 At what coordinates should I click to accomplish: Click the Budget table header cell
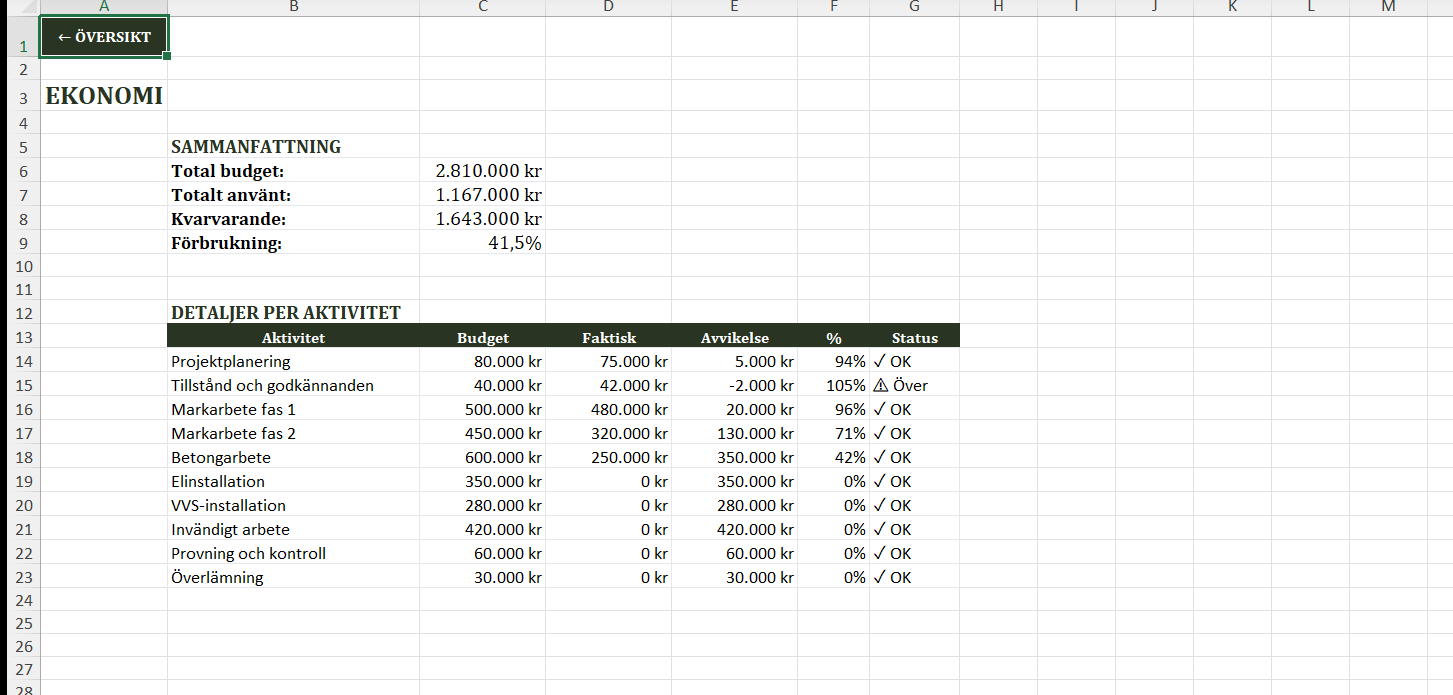[483, 338]
